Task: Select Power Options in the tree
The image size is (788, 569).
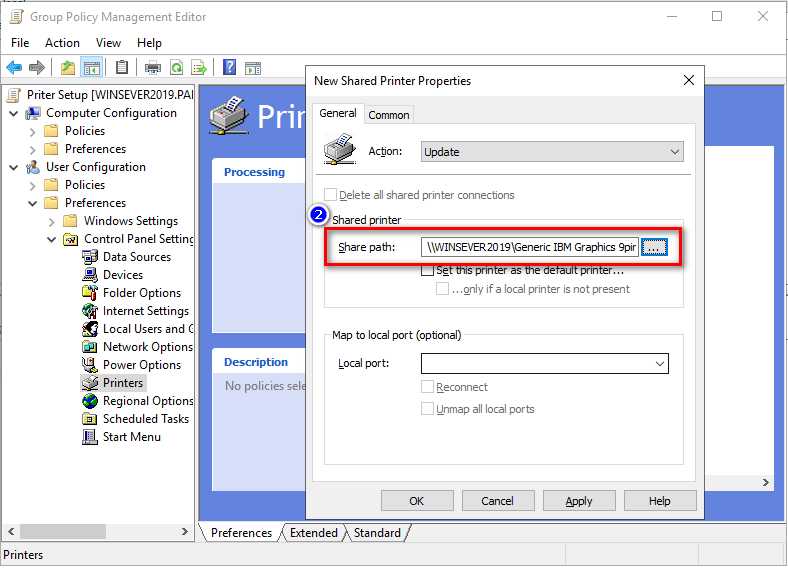Action: pyautogui.click(x=142, y=365)
